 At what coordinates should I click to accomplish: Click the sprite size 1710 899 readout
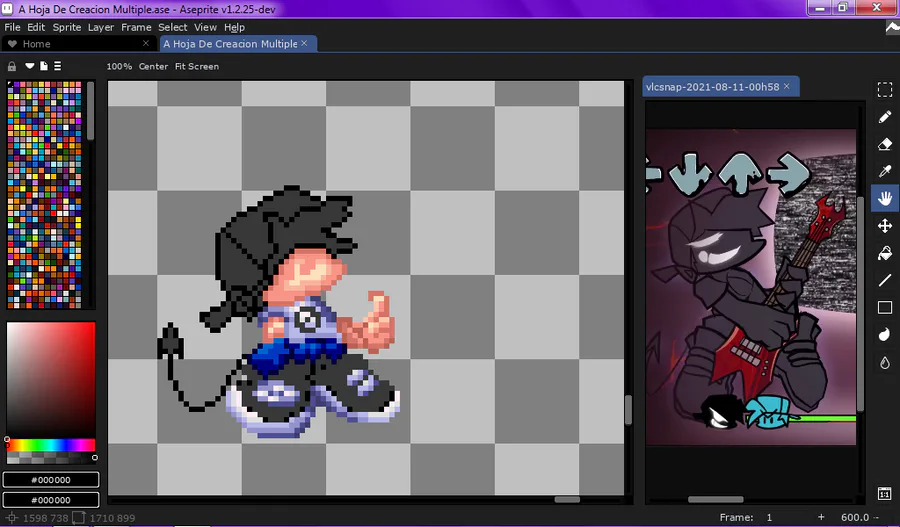pos(106,518)
